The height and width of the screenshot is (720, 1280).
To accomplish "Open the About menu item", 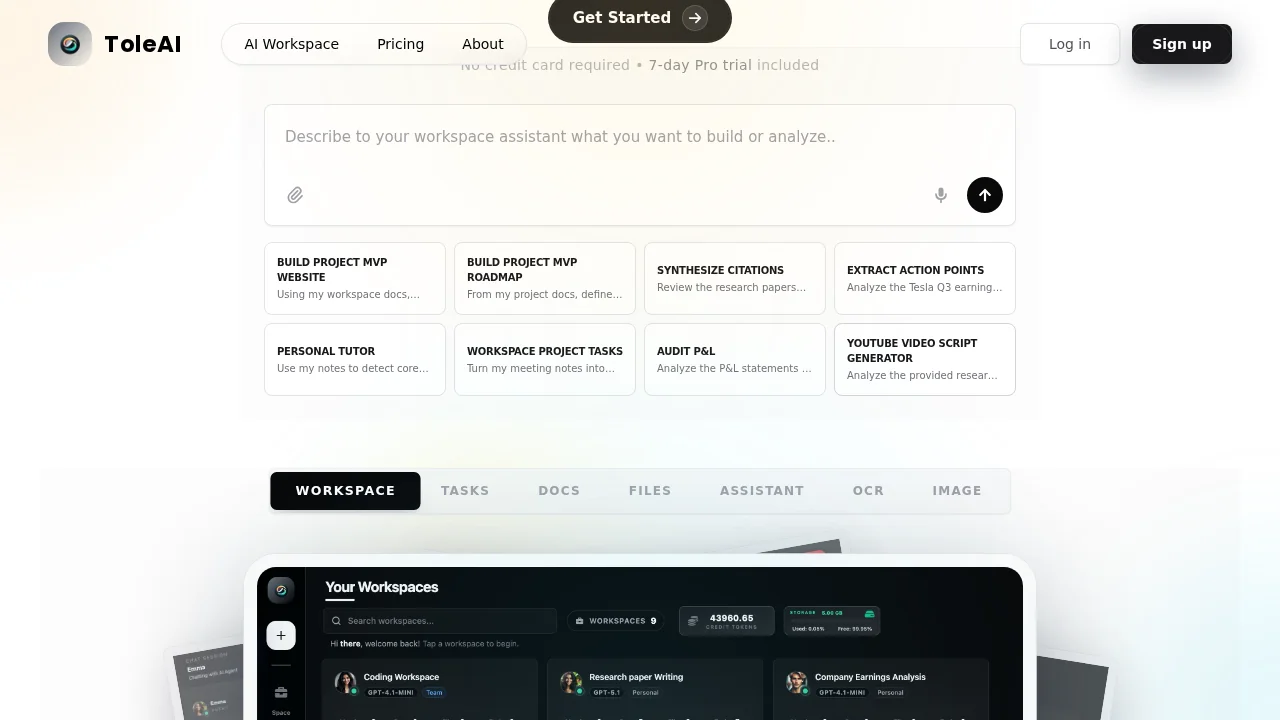I will [x=482, y=44].
